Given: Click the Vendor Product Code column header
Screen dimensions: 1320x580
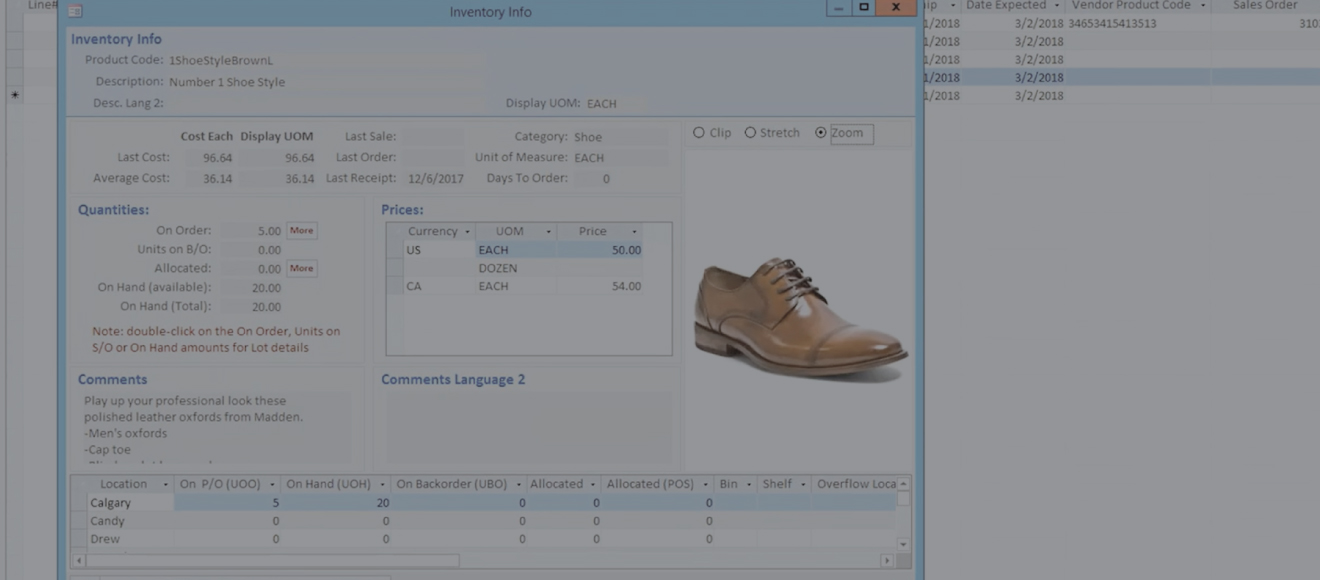Looking at the screenshot, I should [1130, 6].
